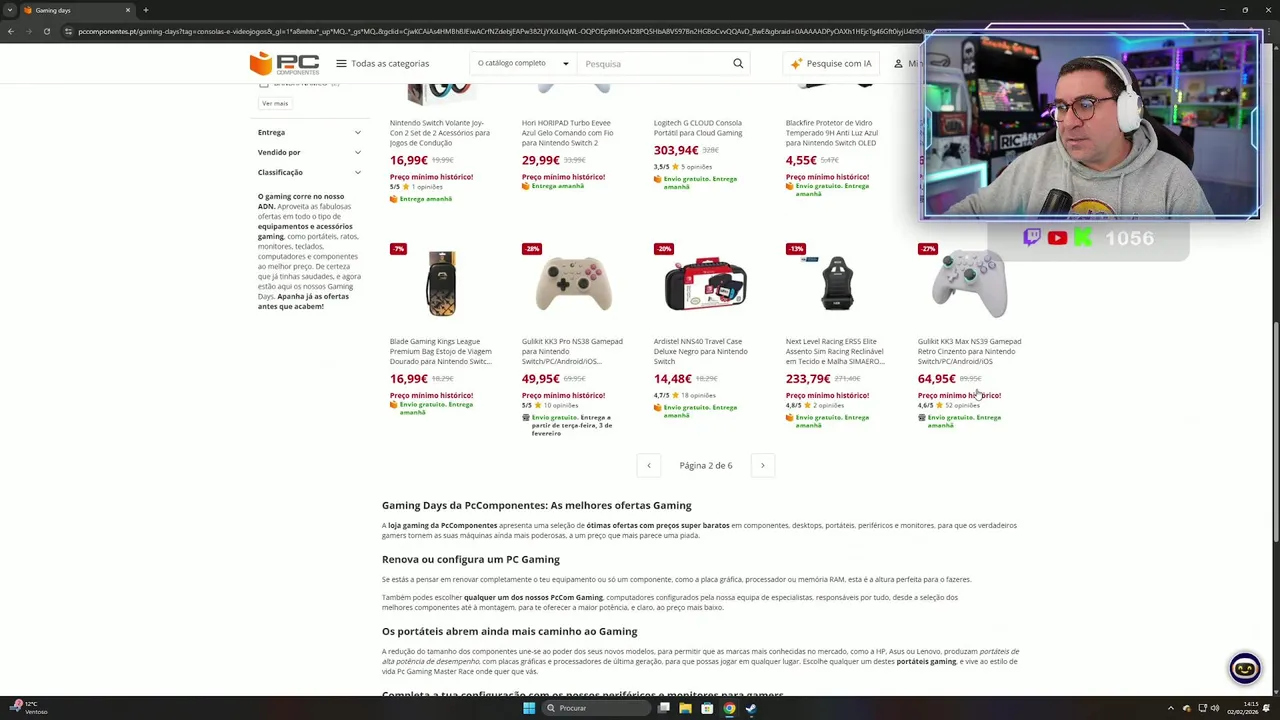Go to previous results page arrow
The image size is (1280, 720).
click(649, 465)
